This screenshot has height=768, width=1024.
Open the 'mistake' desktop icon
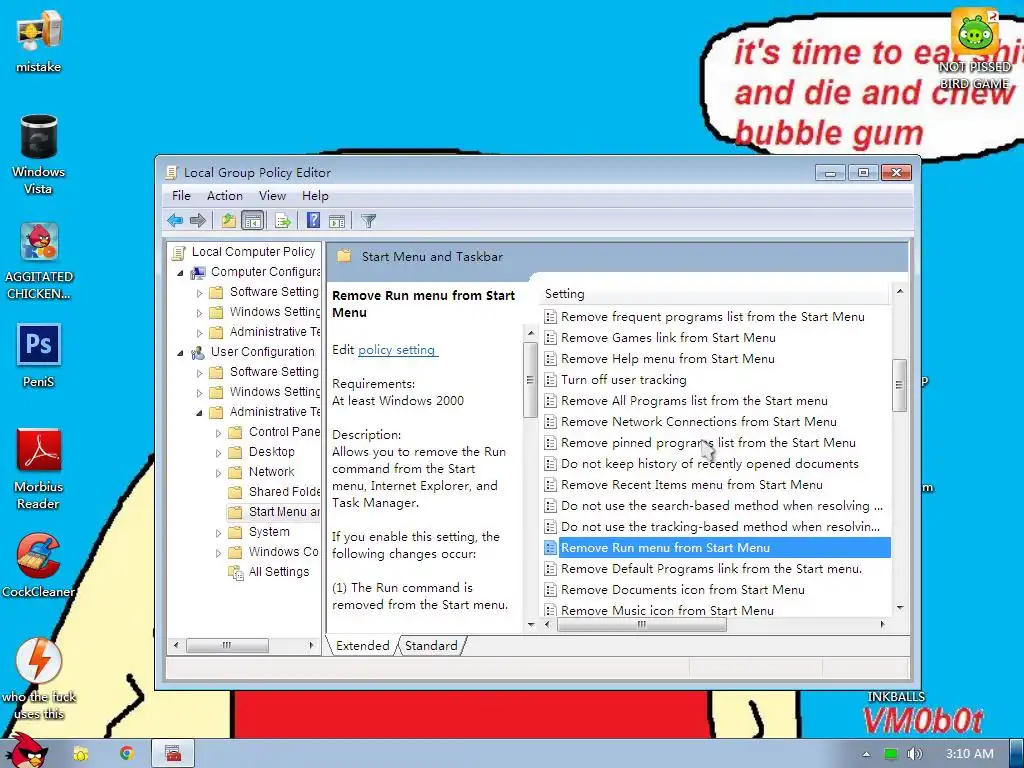tap(39, 40)
